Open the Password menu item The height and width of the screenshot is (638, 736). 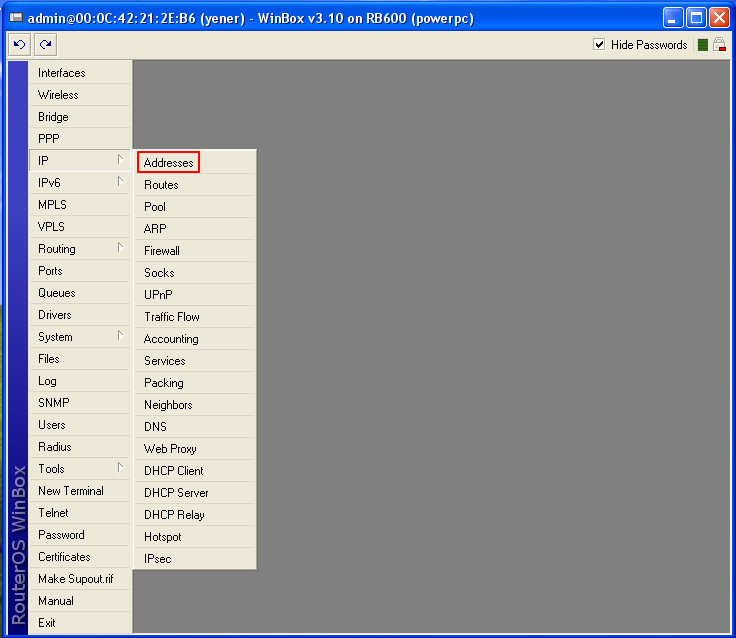coord(80,535)
